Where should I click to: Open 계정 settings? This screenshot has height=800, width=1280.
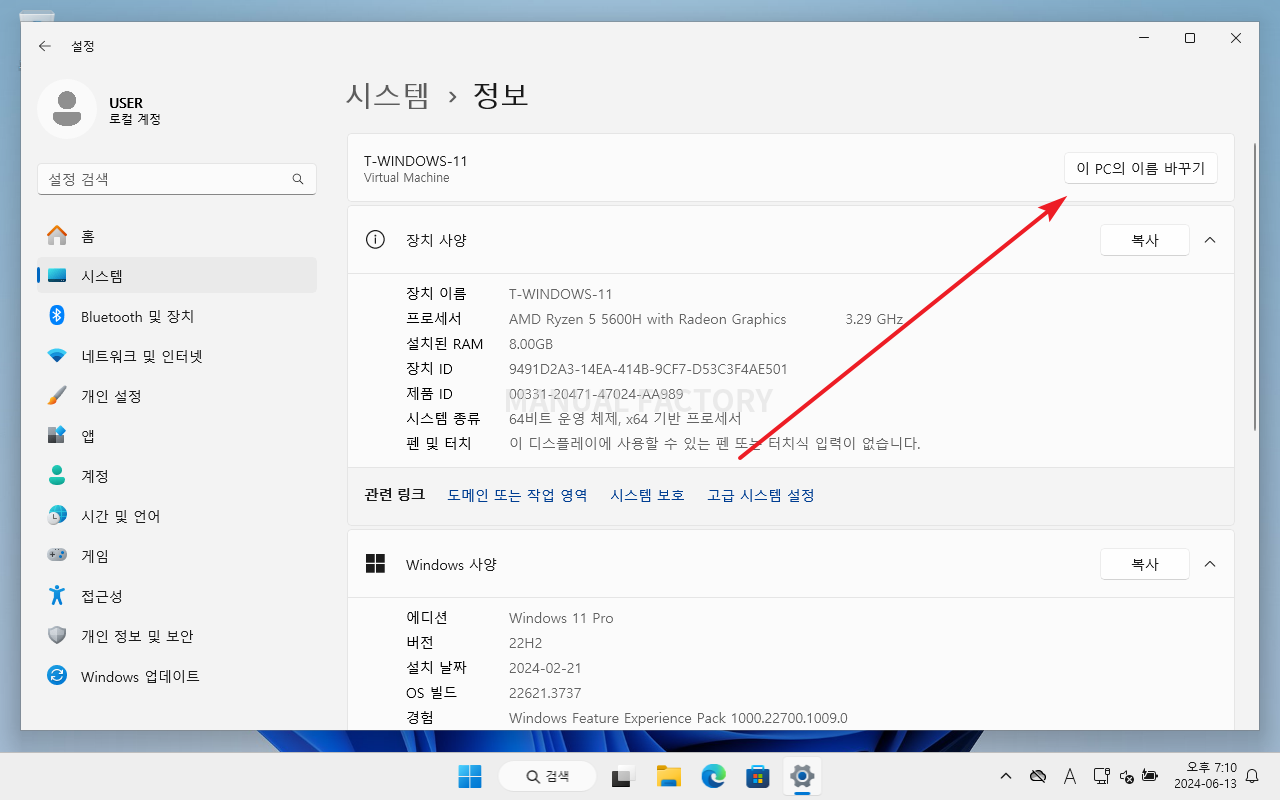click(x=177, y=476)
